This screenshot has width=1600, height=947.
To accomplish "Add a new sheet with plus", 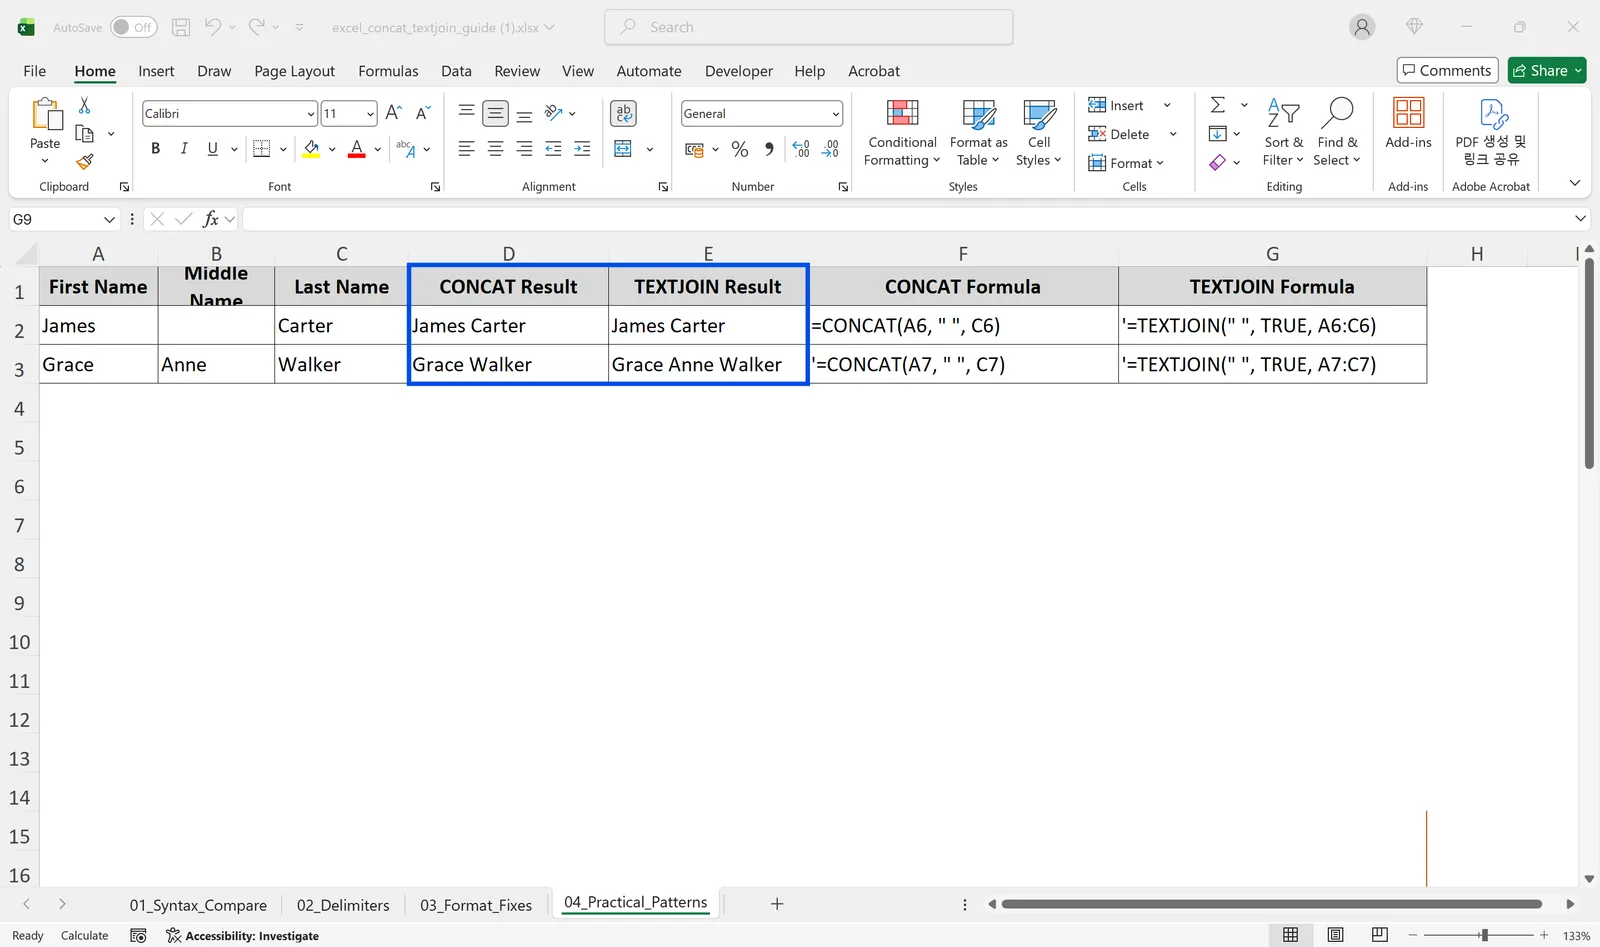I will tap(777, 904).
